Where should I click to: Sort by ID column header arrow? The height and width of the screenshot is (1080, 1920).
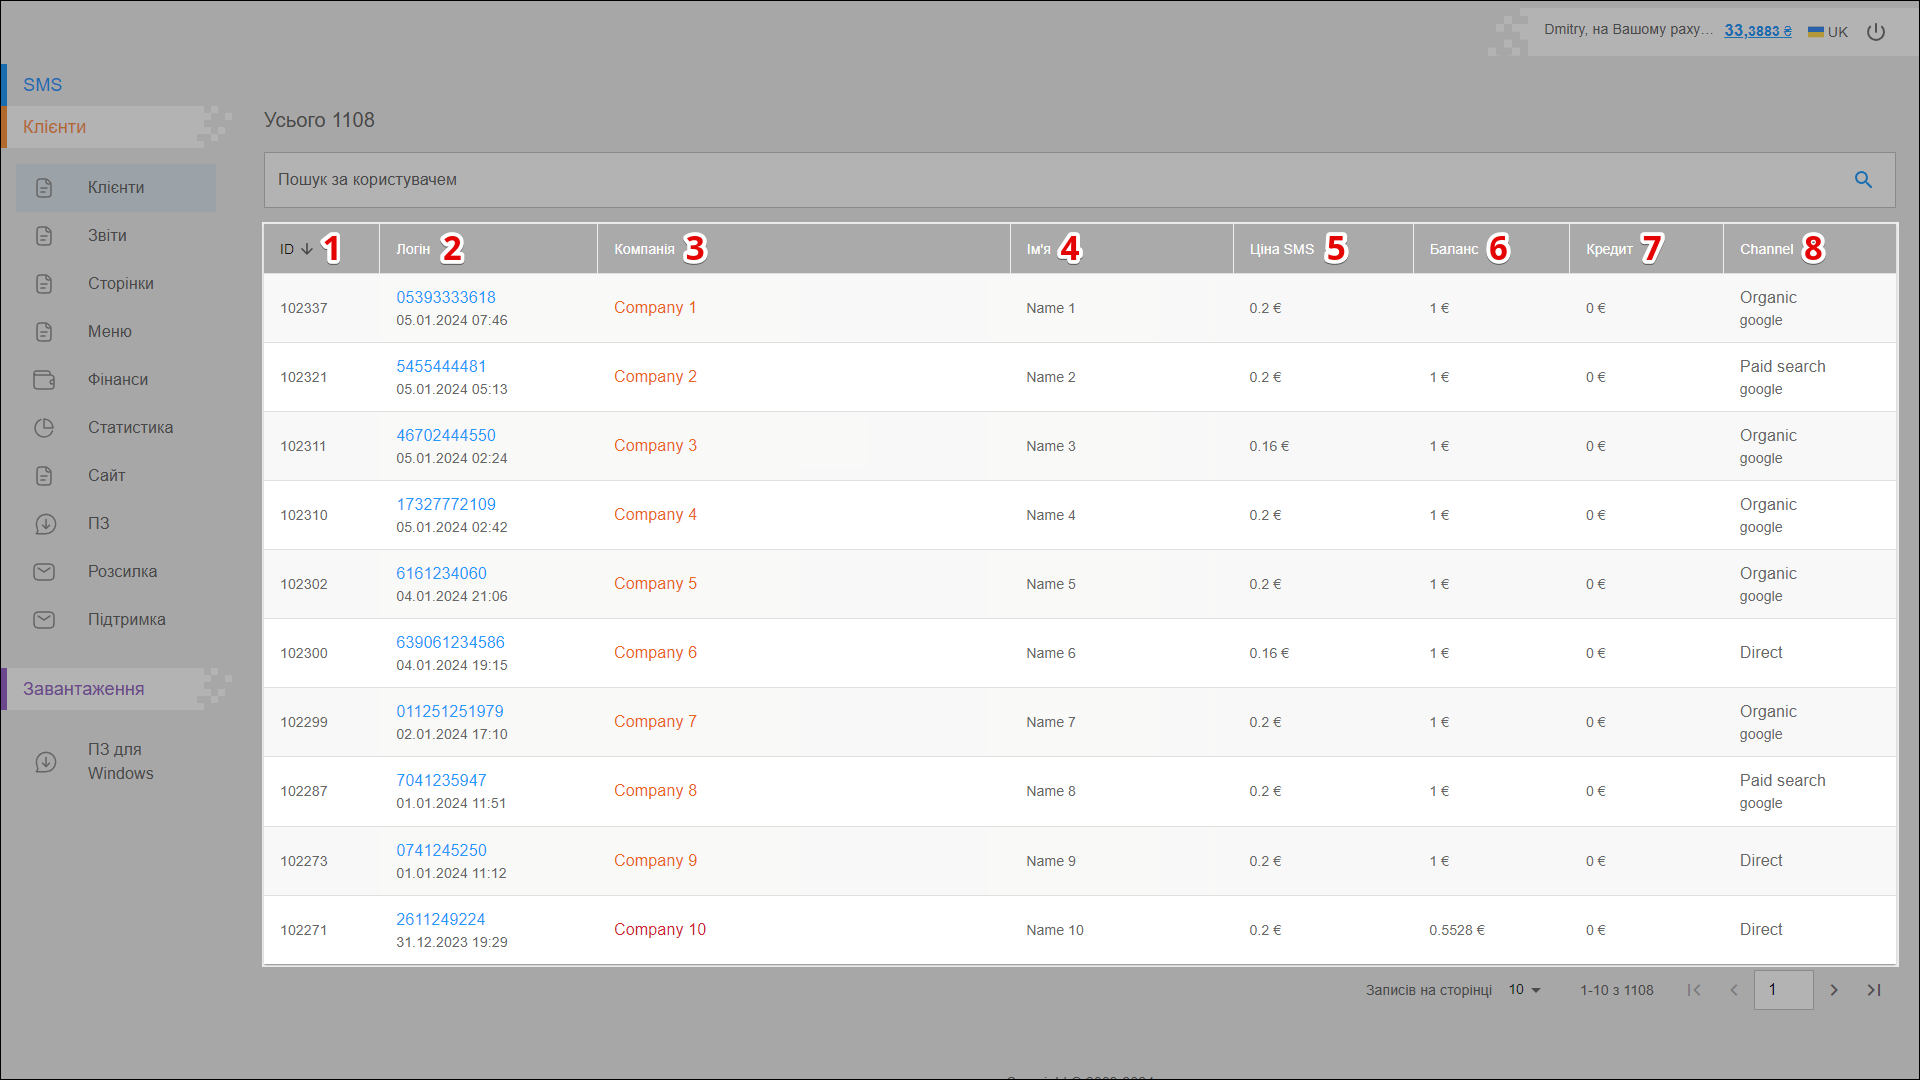pos(307,249)
